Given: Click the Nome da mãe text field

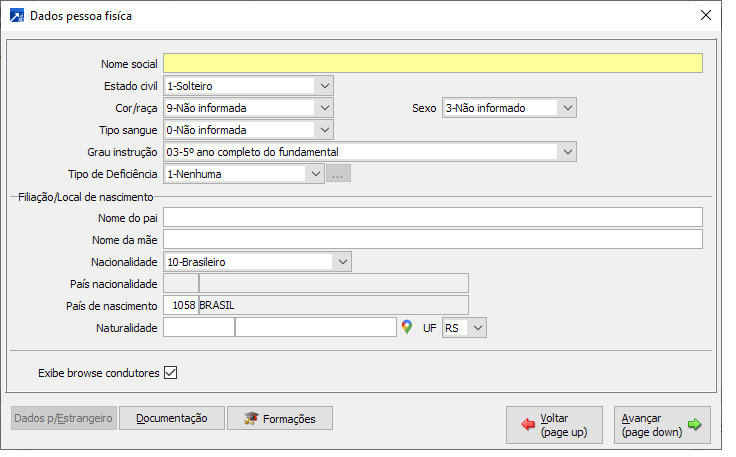Looking at the screenshot, I should (433, 240).
